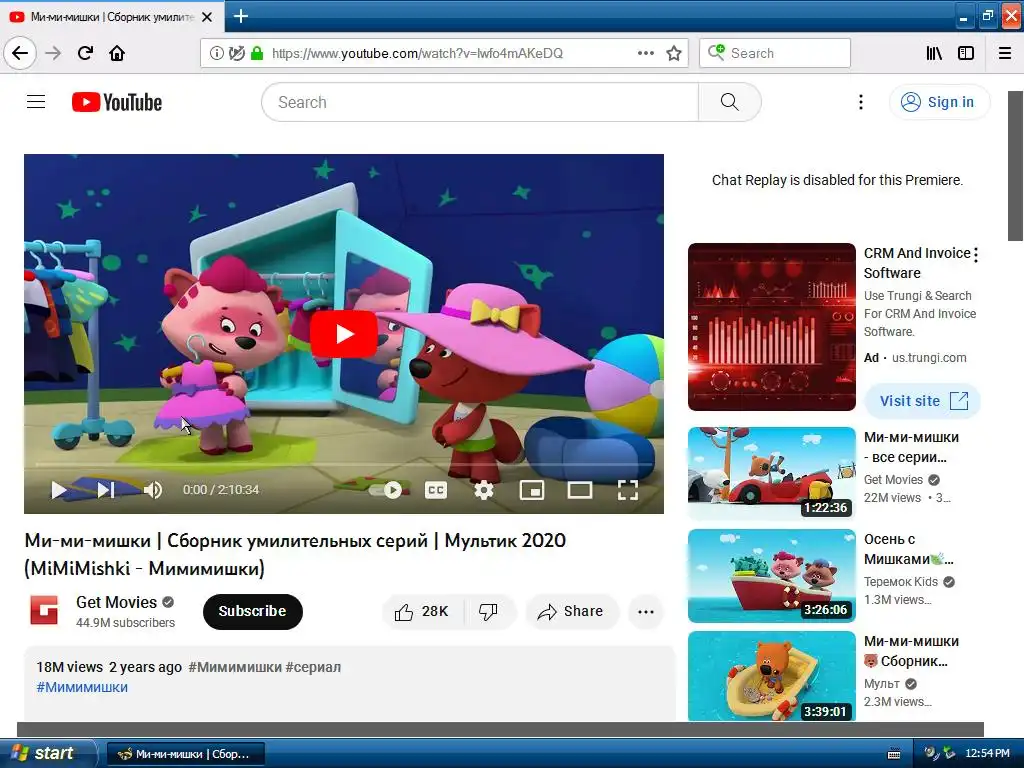The width and height of the screenshot is (1024, 768).
Task: Open the CRM And Invoice Software ad thumbnail
Action: click(771, 327)
